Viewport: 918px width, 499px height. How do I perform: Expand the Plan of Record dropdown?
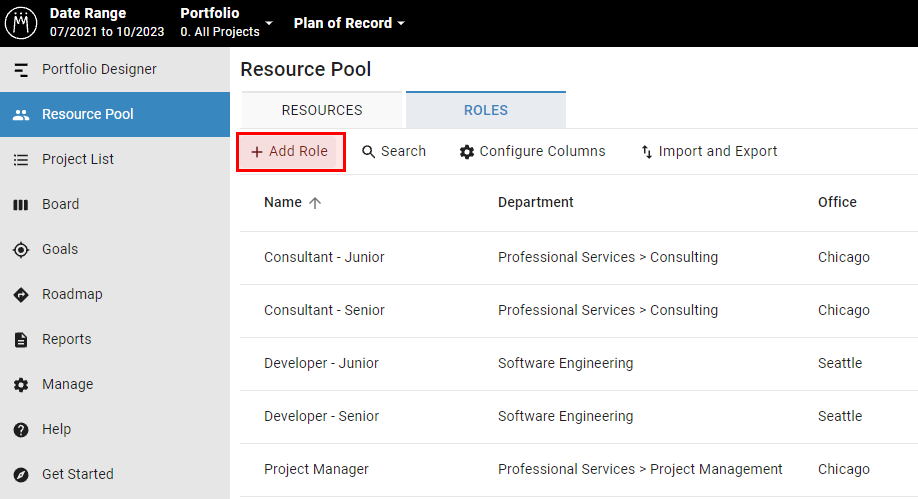(x=349, y=23)
